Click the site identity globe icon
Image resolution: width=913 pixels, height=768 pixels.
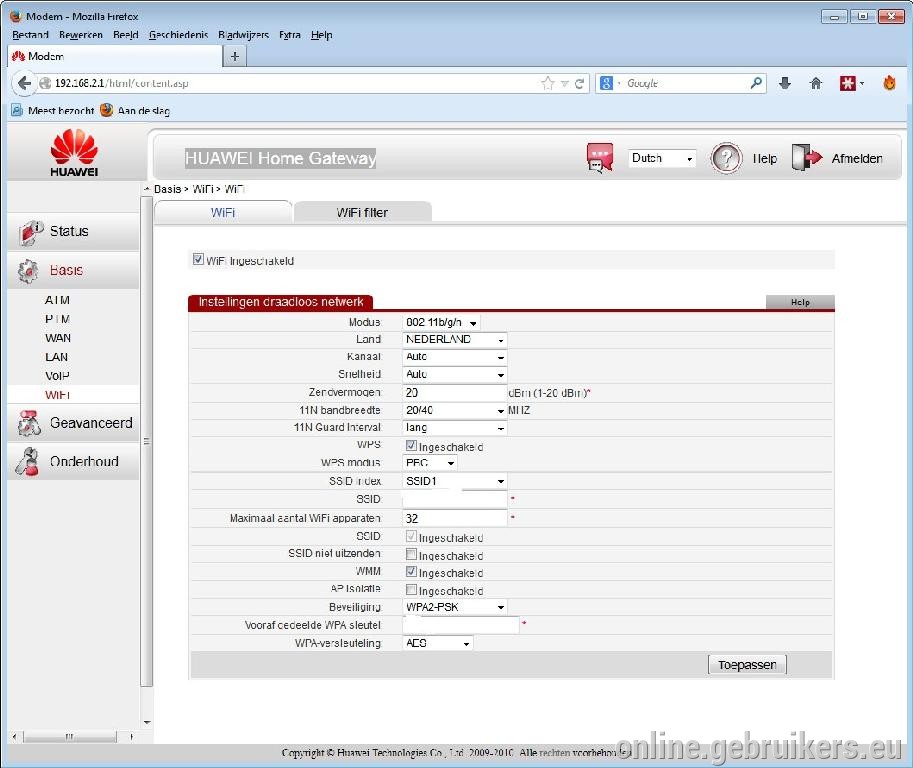45,83
